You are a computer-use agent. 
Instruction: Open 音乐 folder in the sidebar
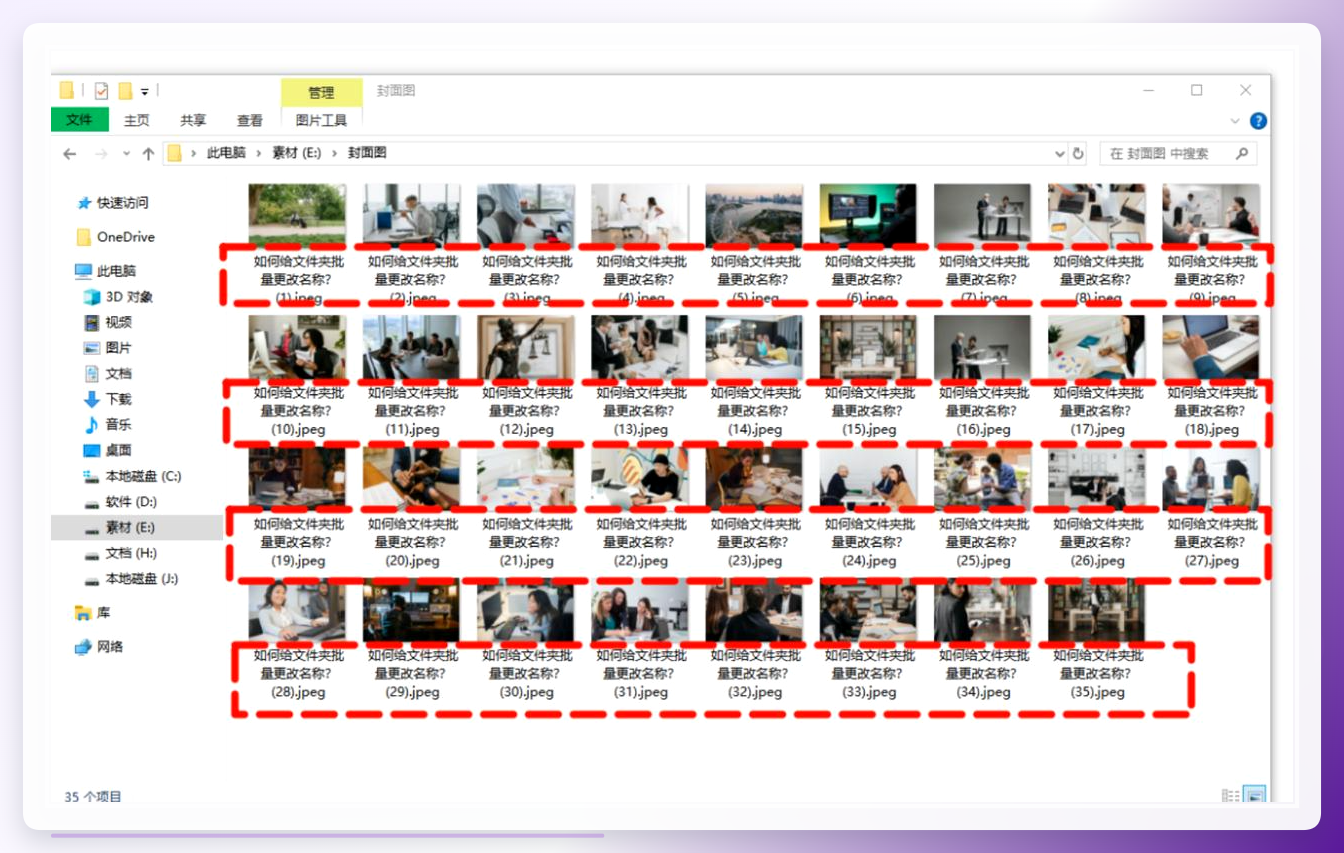coord(108,425)
